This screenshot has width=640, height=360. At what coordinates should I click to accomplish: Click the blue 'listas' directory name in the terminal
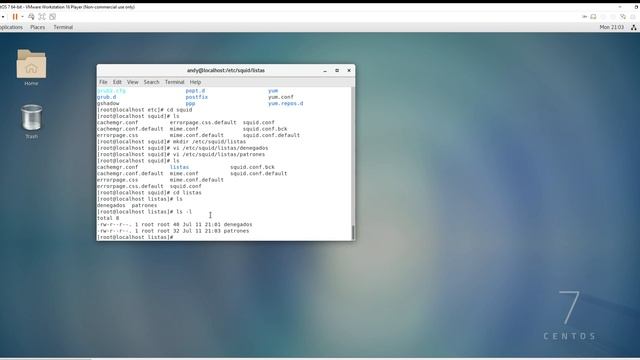(x=180, y=167)
